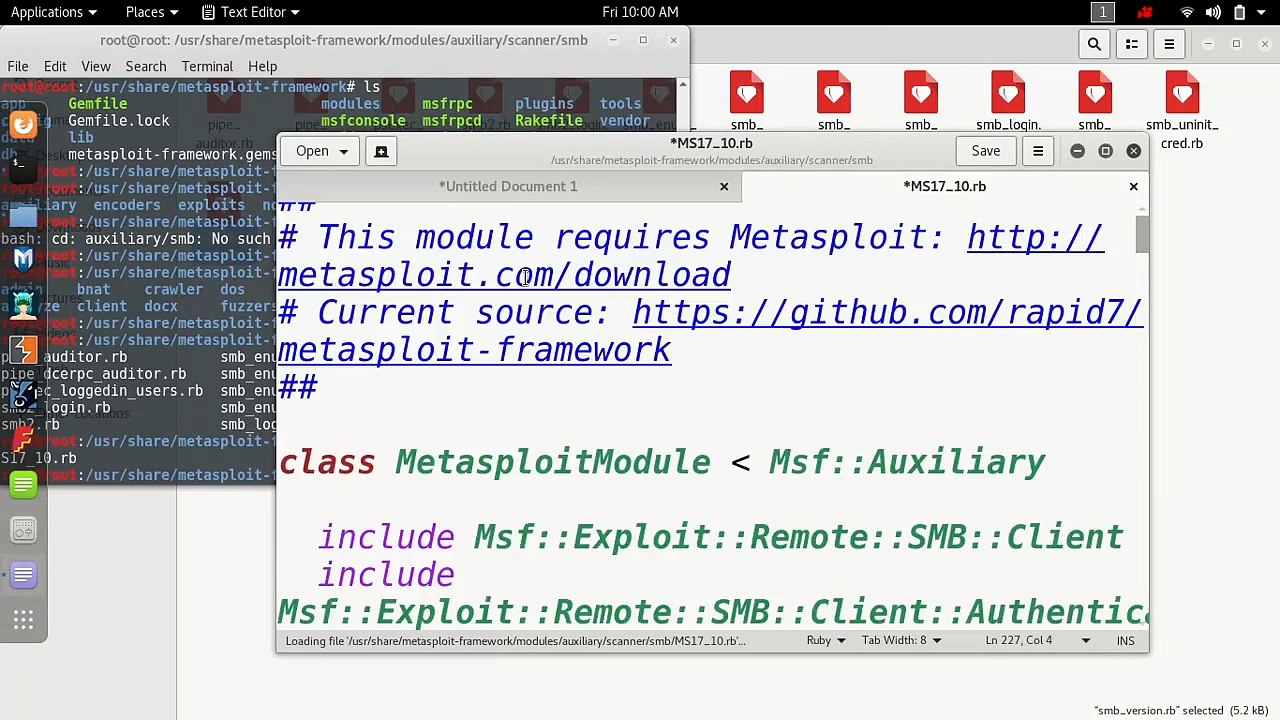Open the tweaks tool icon in dock
1280x720 pixels.
(24, 530)
